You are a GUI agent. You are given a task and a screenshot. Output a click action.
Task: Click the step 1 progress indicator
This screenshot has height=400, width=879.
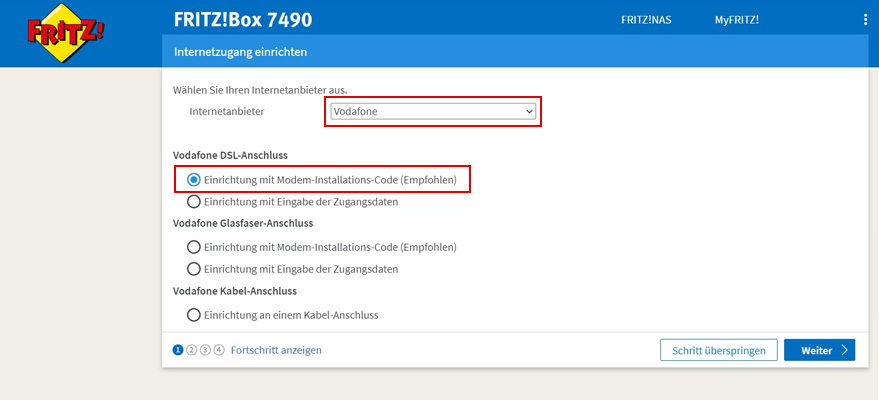click(x=178, y=350)
